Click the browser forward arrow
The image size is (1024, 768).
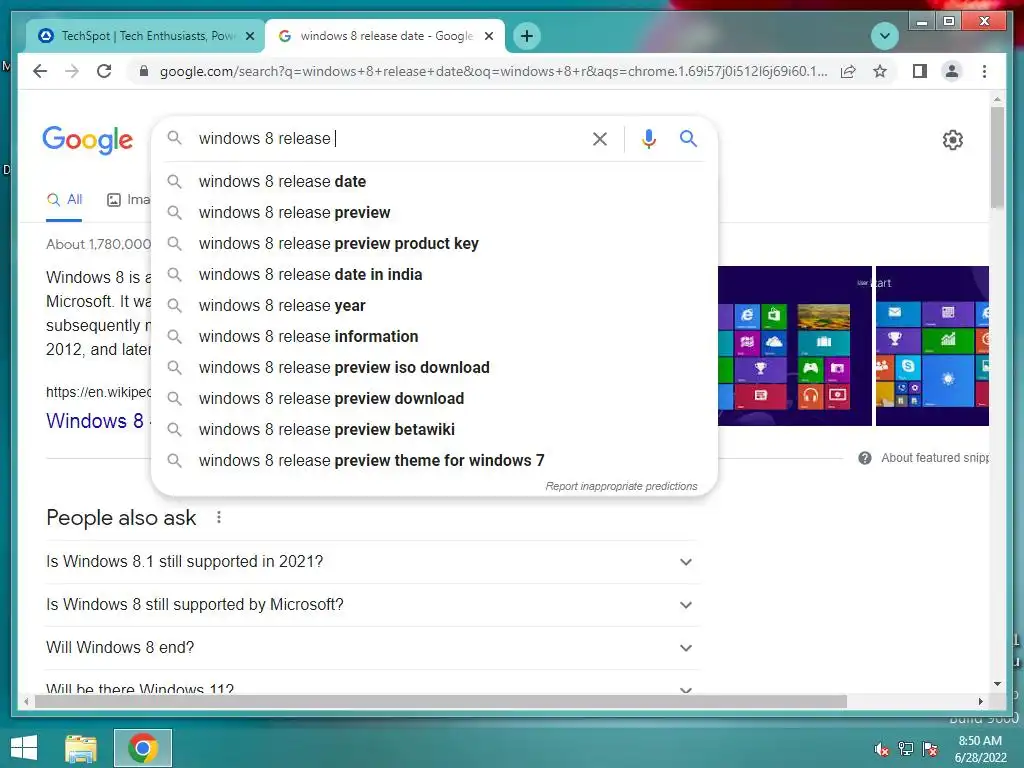[x=72, y=71]
